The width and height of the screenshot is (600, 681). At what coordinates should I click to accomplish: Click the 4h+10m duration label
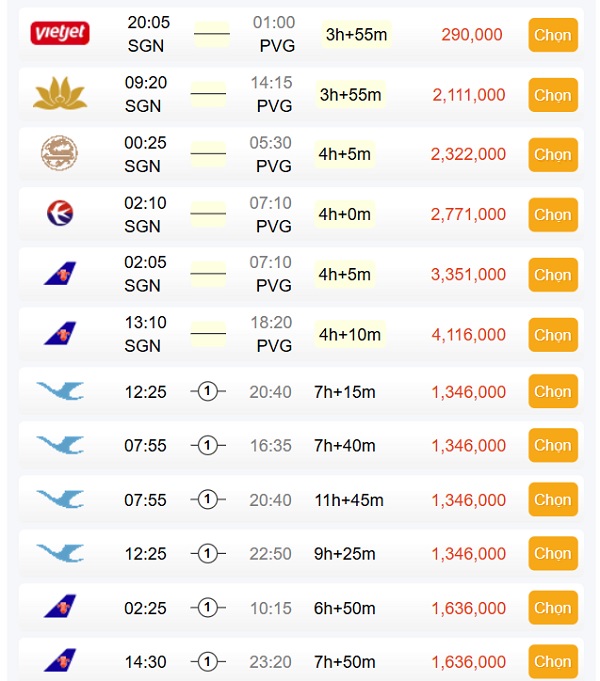coord(349,334)
